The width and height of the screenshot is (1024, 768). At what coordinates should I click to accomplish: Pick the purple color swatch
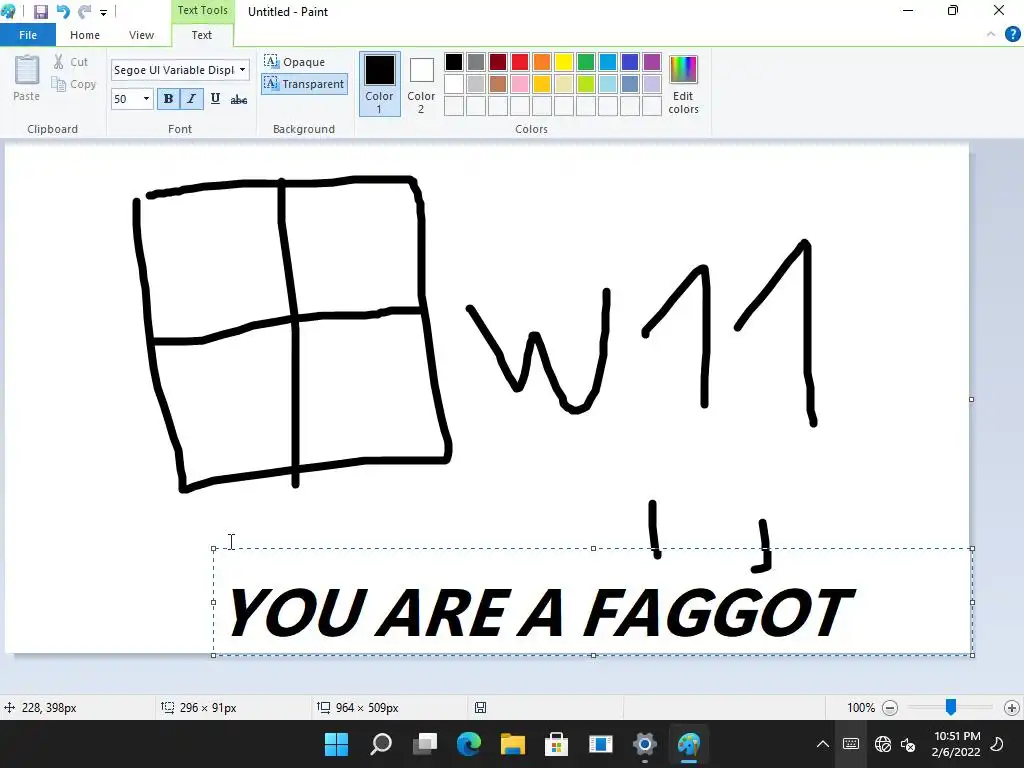[x=652, y=62]
